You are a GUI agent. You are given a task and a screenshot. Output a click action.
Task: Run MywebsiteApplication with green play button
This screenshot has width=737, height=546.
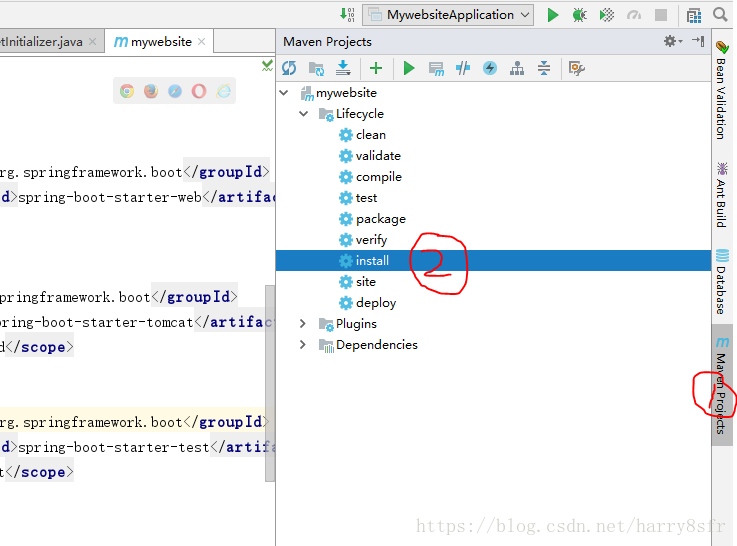pos(553,15)
